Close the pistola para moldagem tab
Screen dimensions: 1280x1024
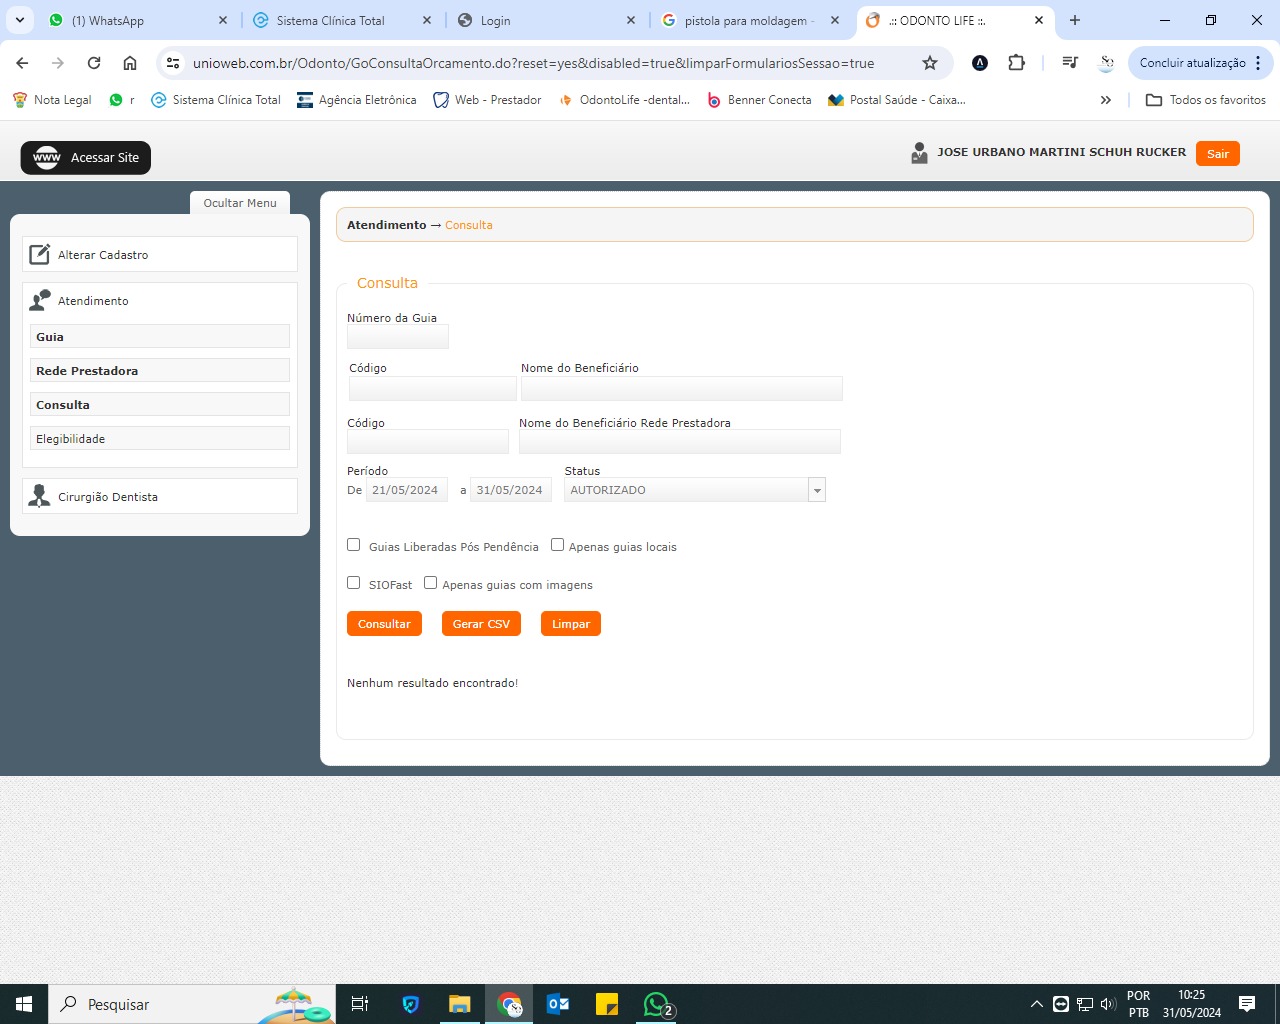pos(835,20)
